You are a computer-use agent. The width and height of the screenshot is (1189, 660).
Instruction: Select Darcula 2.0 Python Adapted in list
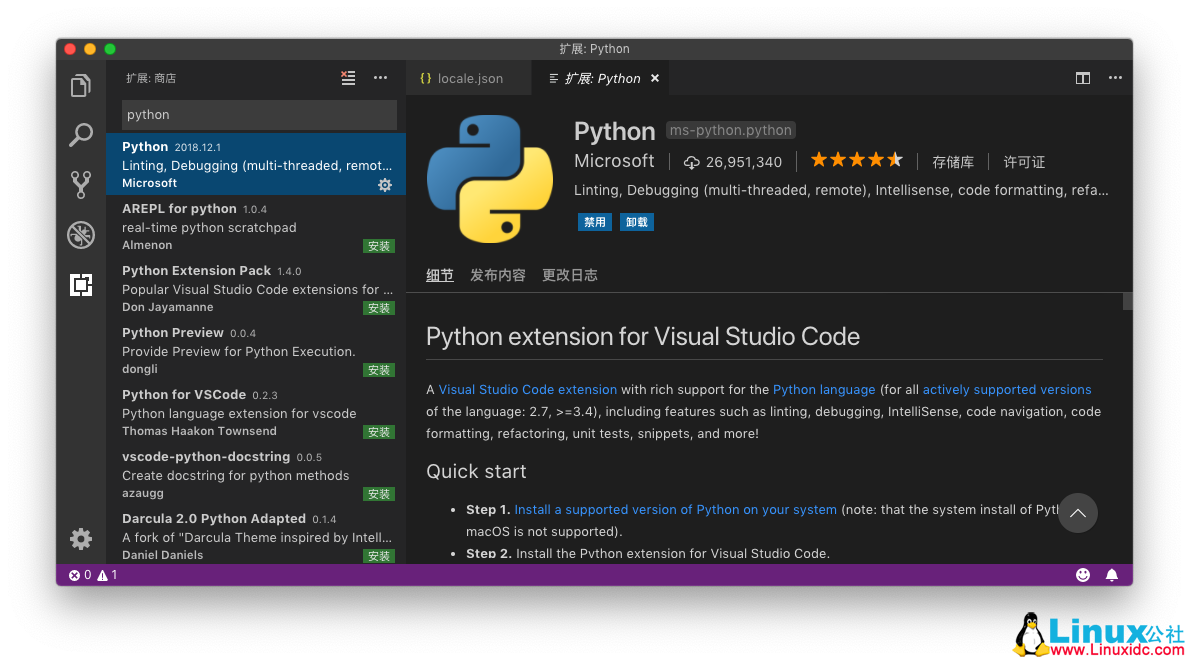click(x=256, y=536)
